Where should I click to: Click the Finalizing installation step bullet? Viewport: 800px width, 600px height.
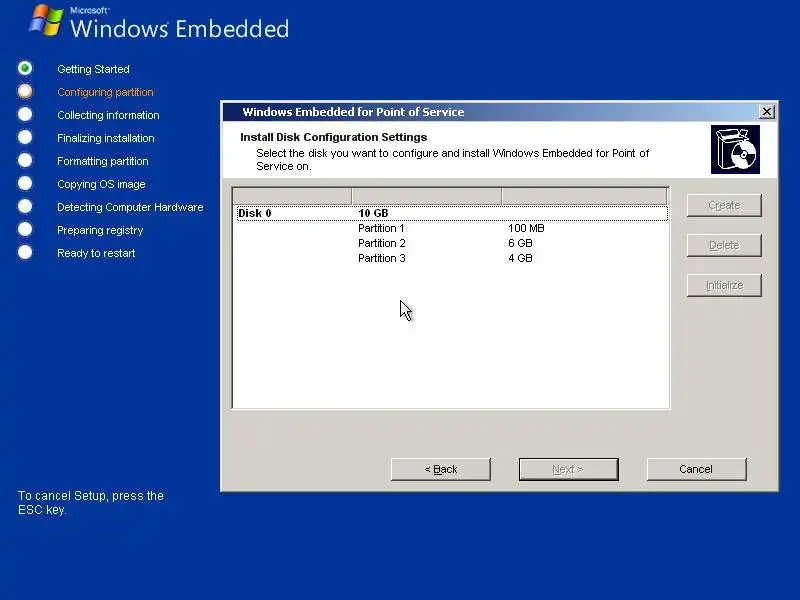tap(24, 137)
